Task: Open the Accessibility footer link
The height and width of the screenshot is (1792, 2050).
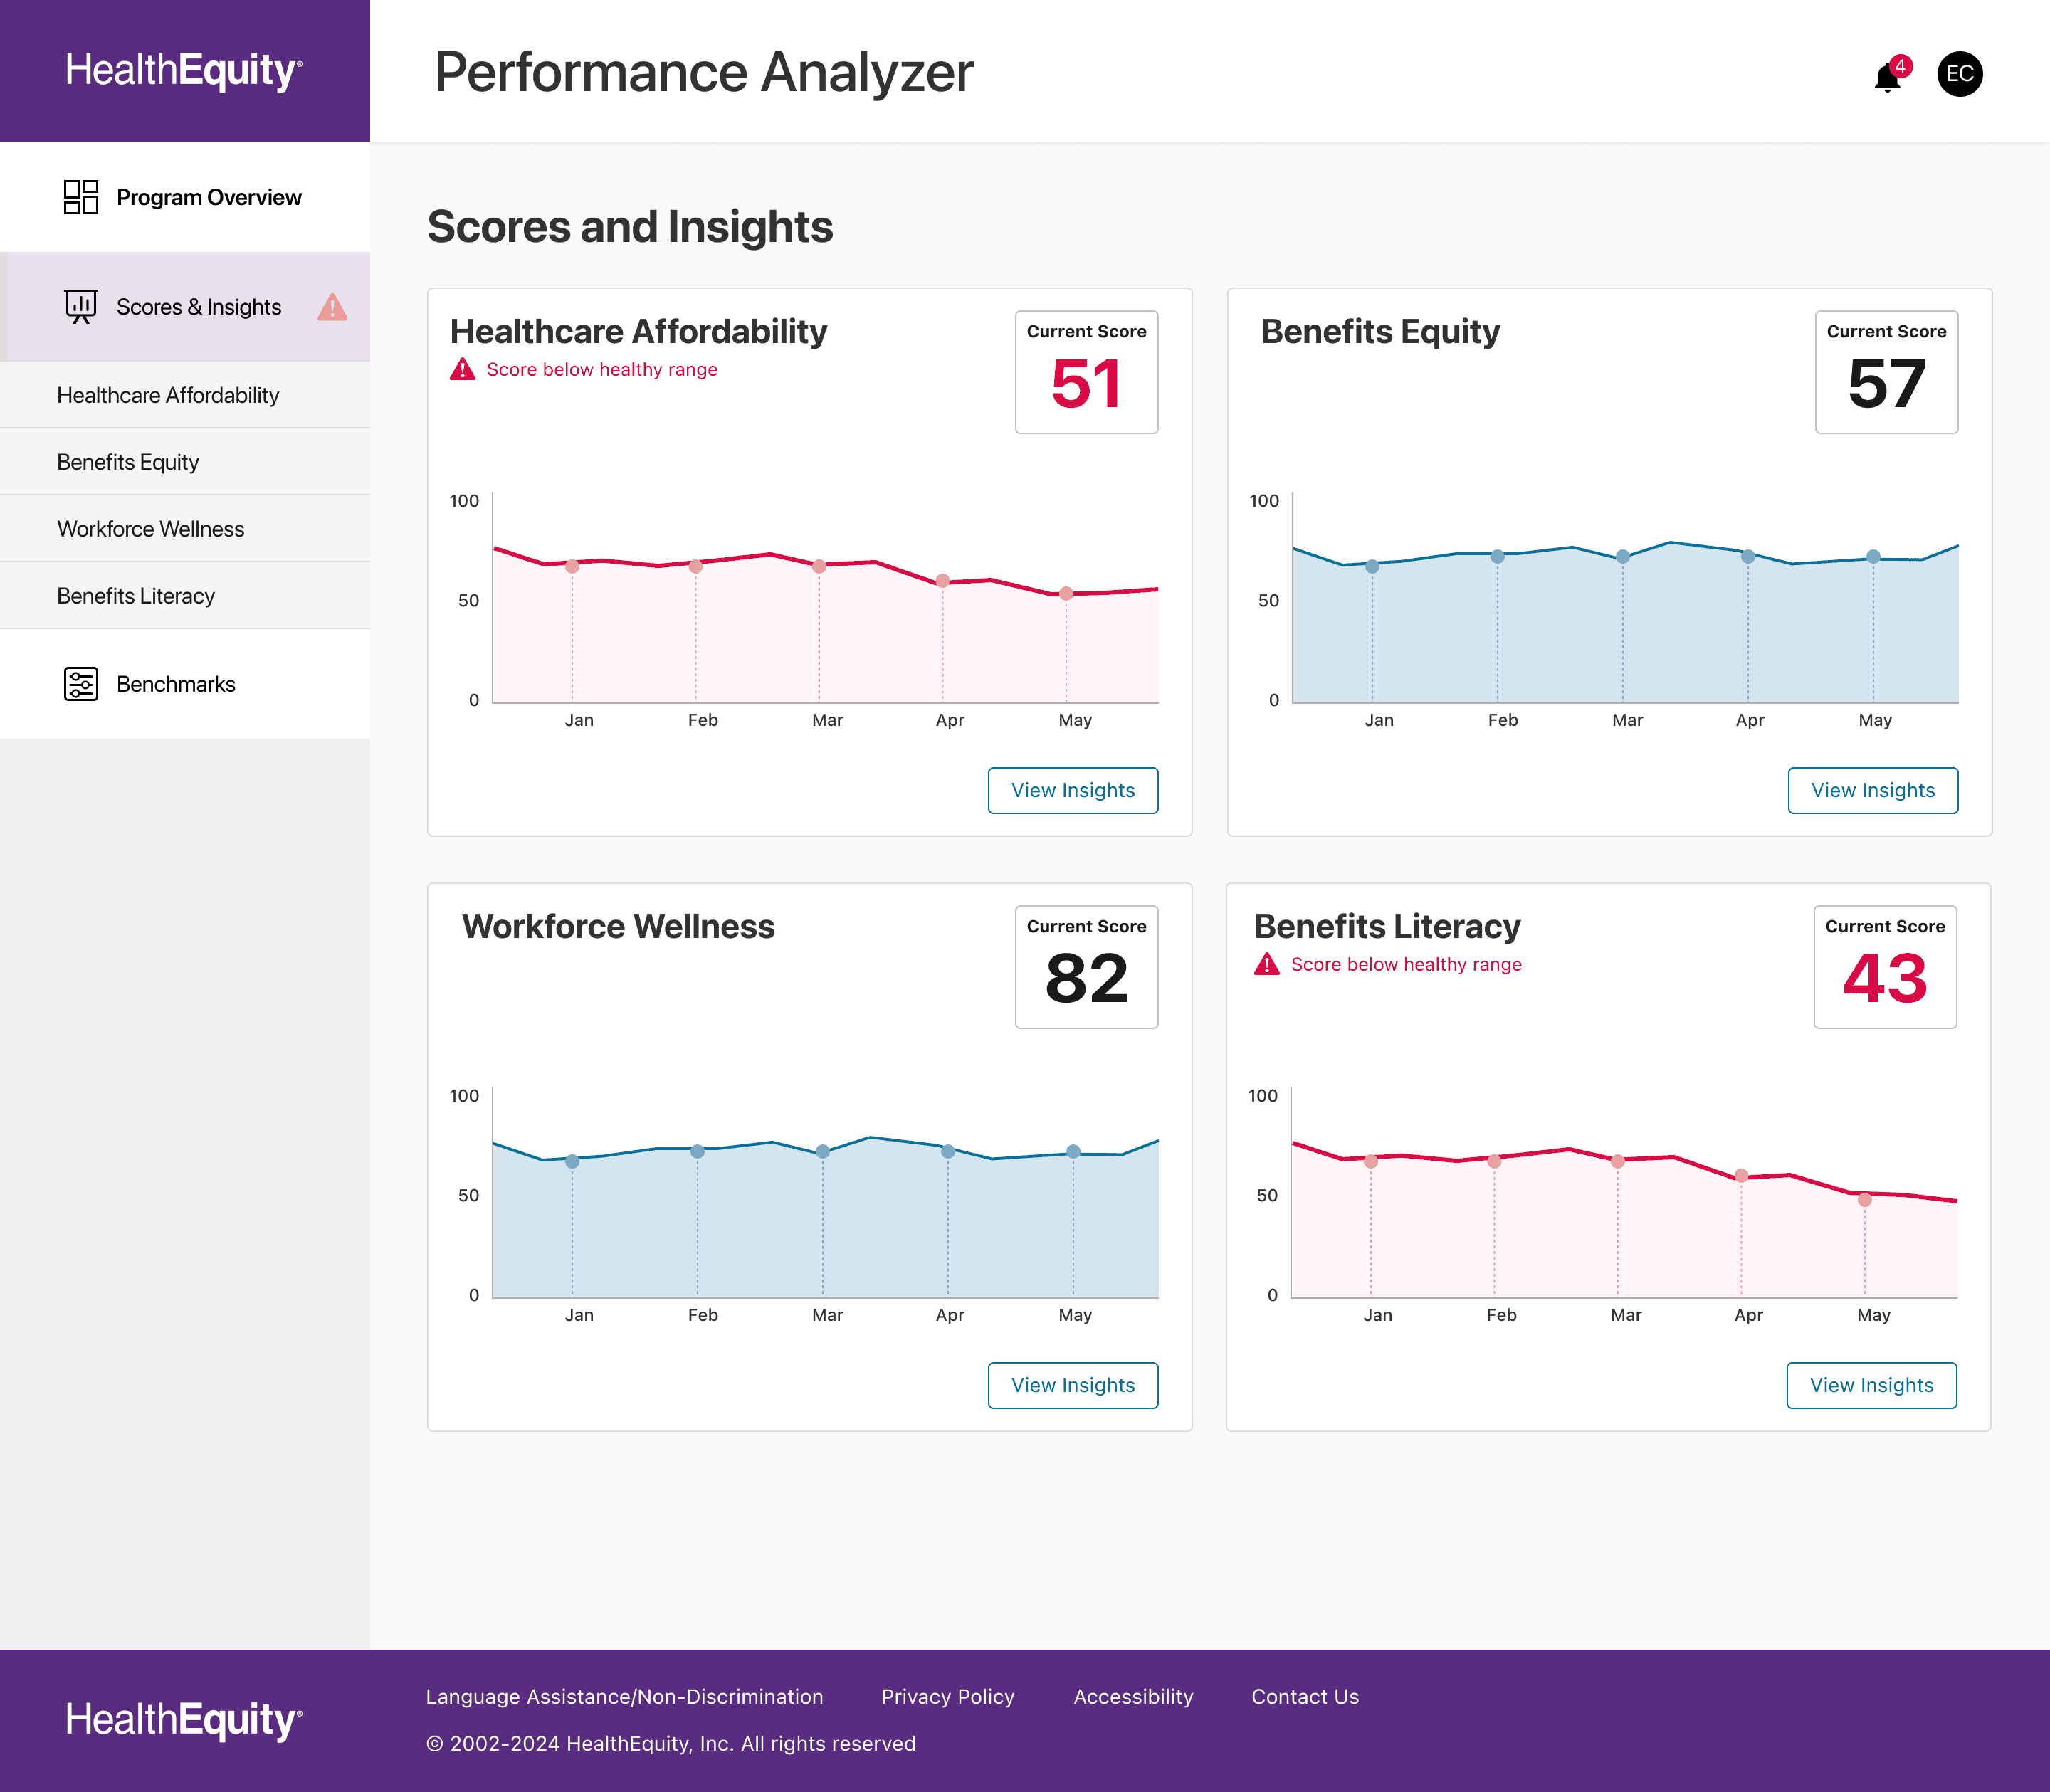Action: pyautogui.click(x=1133, y=1697)
